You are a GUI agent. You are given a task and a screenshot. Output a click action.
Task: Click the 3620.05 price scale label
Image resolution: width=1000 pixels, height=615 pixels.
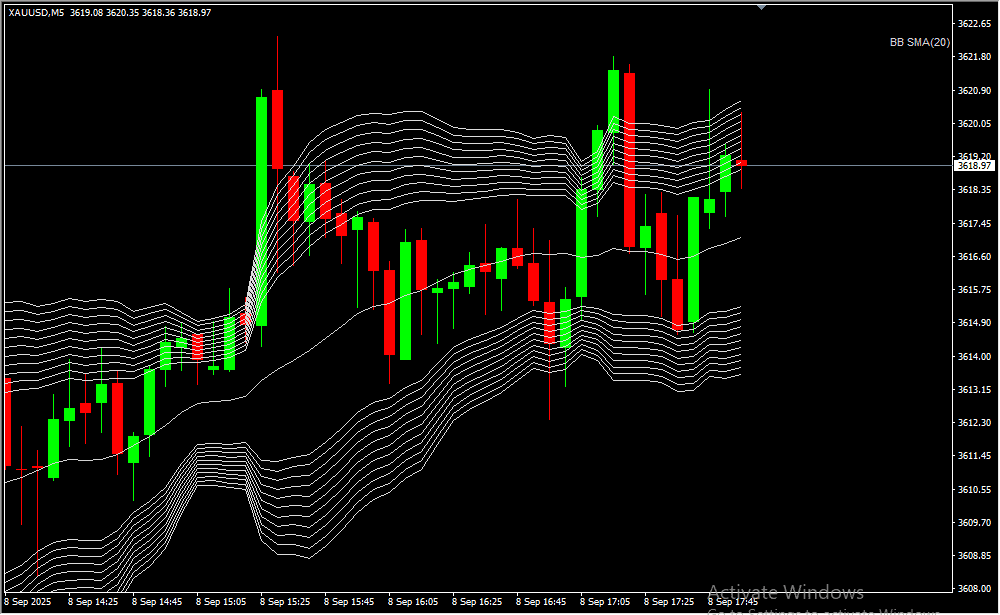tap(974, 123)
